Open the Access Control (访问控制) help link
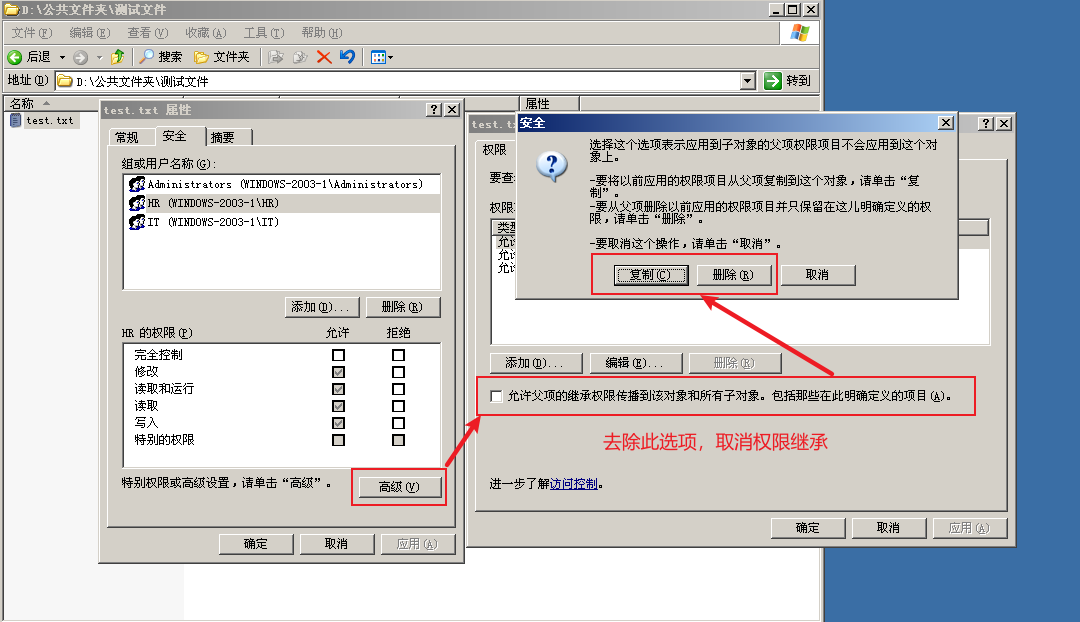This screenshot has width=1080, height=622. pos(574,484)
